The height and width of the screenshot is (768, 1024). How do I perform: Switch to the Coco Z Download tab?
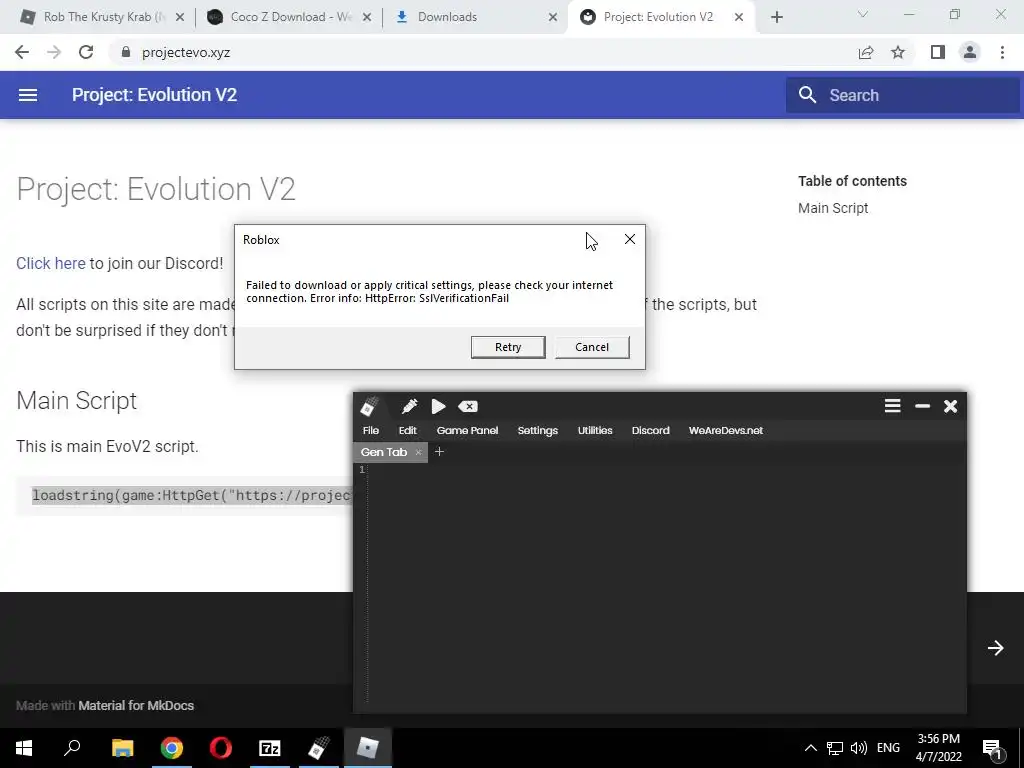pyautogui.click(x=291, y=17)
